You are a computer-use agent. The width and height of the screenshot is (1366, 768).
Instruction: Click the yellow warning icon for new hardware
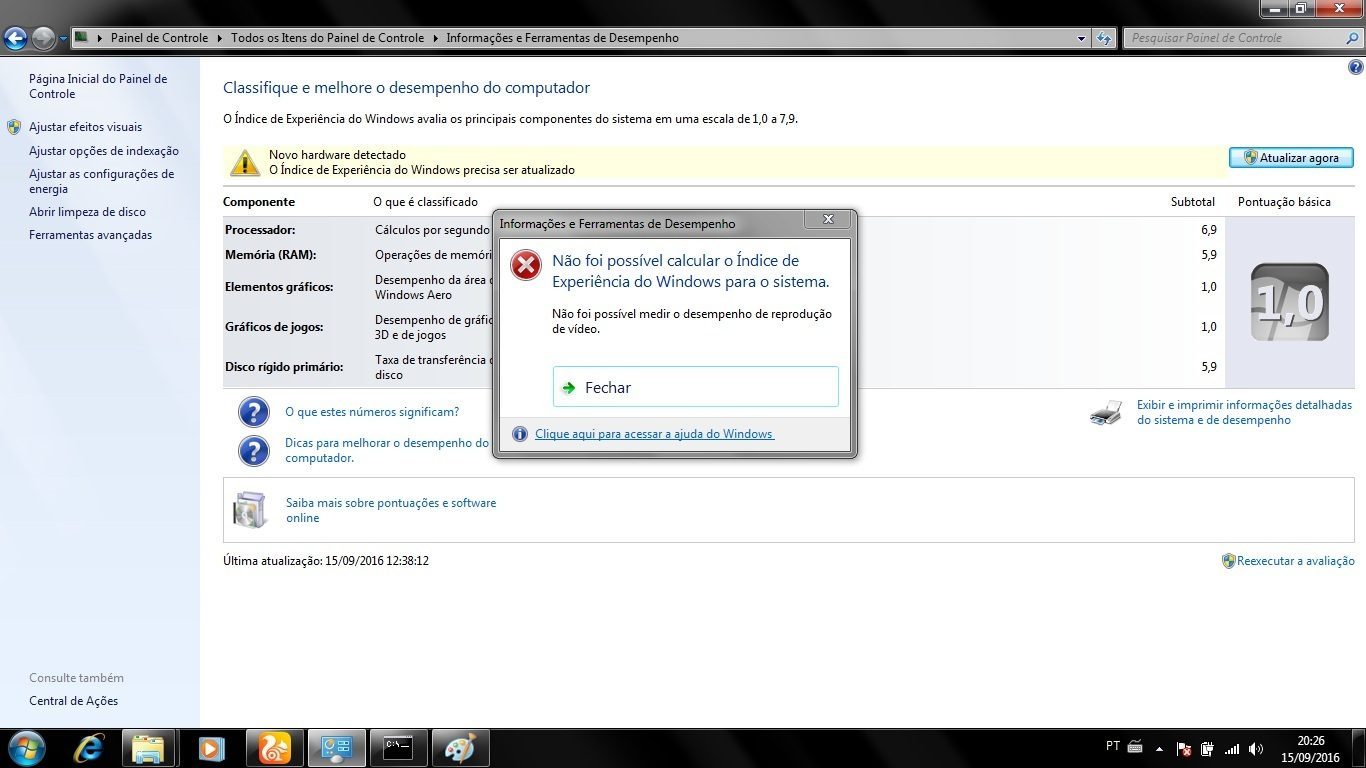tap(244, 162)
